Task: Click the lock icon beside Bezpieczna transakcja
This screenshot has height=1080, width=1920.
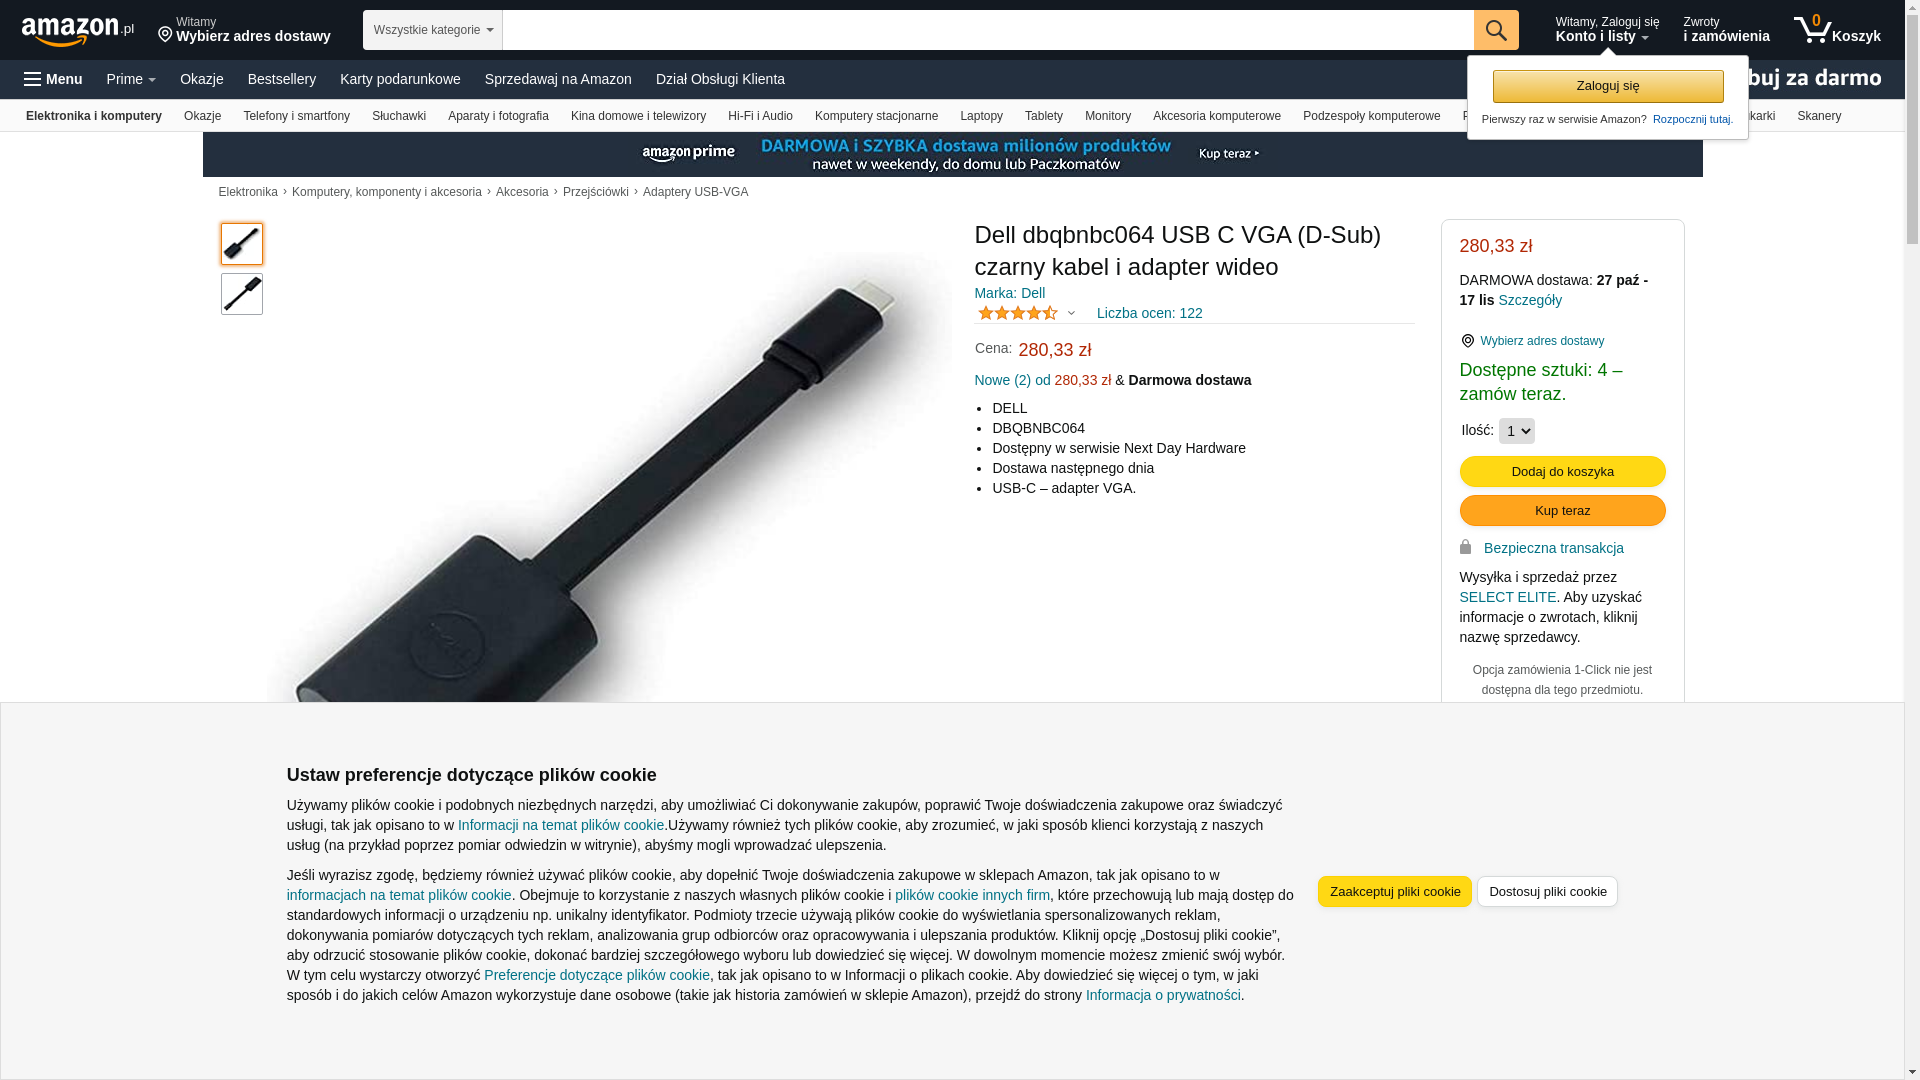Action: point(1466,547)
